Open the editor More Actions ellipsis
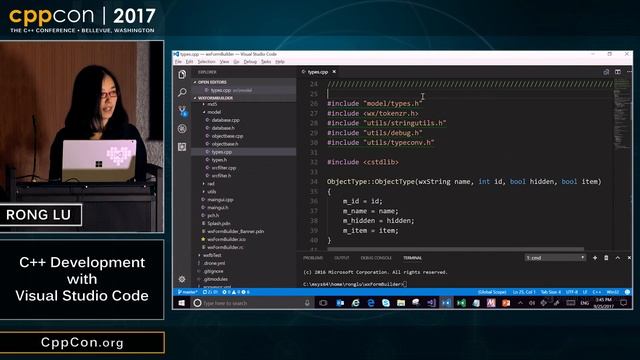 click(x=629, y=72)
